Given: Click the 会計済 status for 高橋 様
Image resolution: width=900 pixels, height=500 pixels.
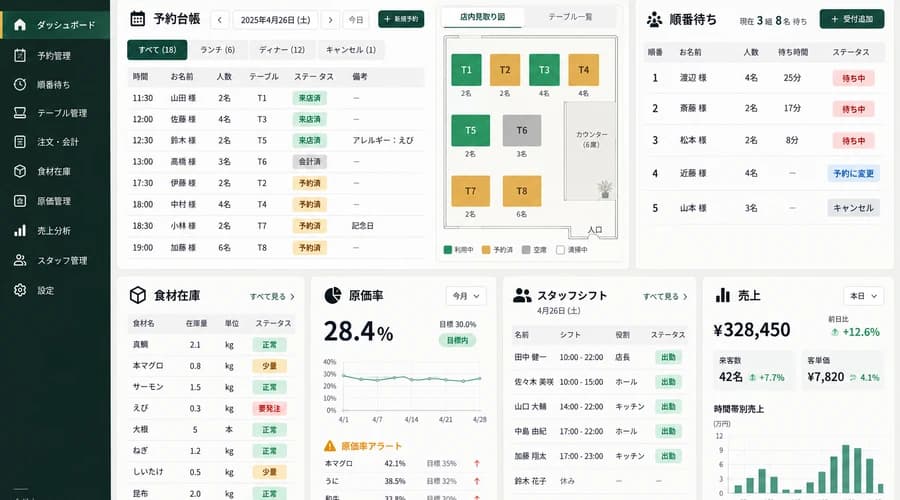Looking at the screenshot, I should click(x=309, y=162).
